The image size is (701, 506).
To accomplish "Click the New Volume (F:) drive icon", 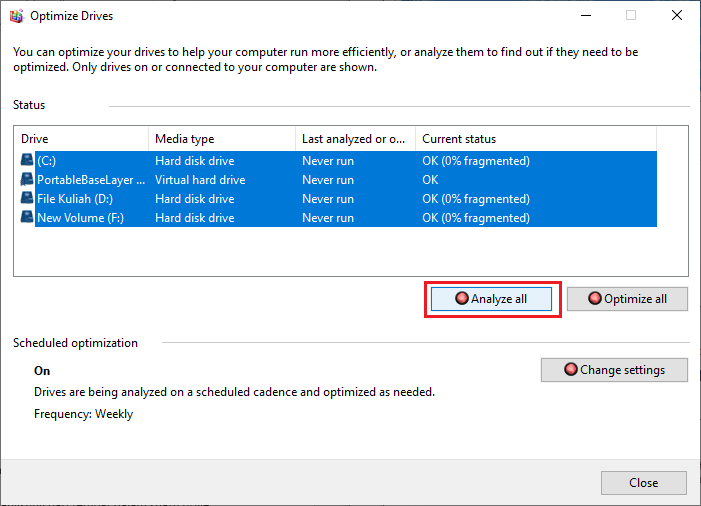I will point(26,218).
